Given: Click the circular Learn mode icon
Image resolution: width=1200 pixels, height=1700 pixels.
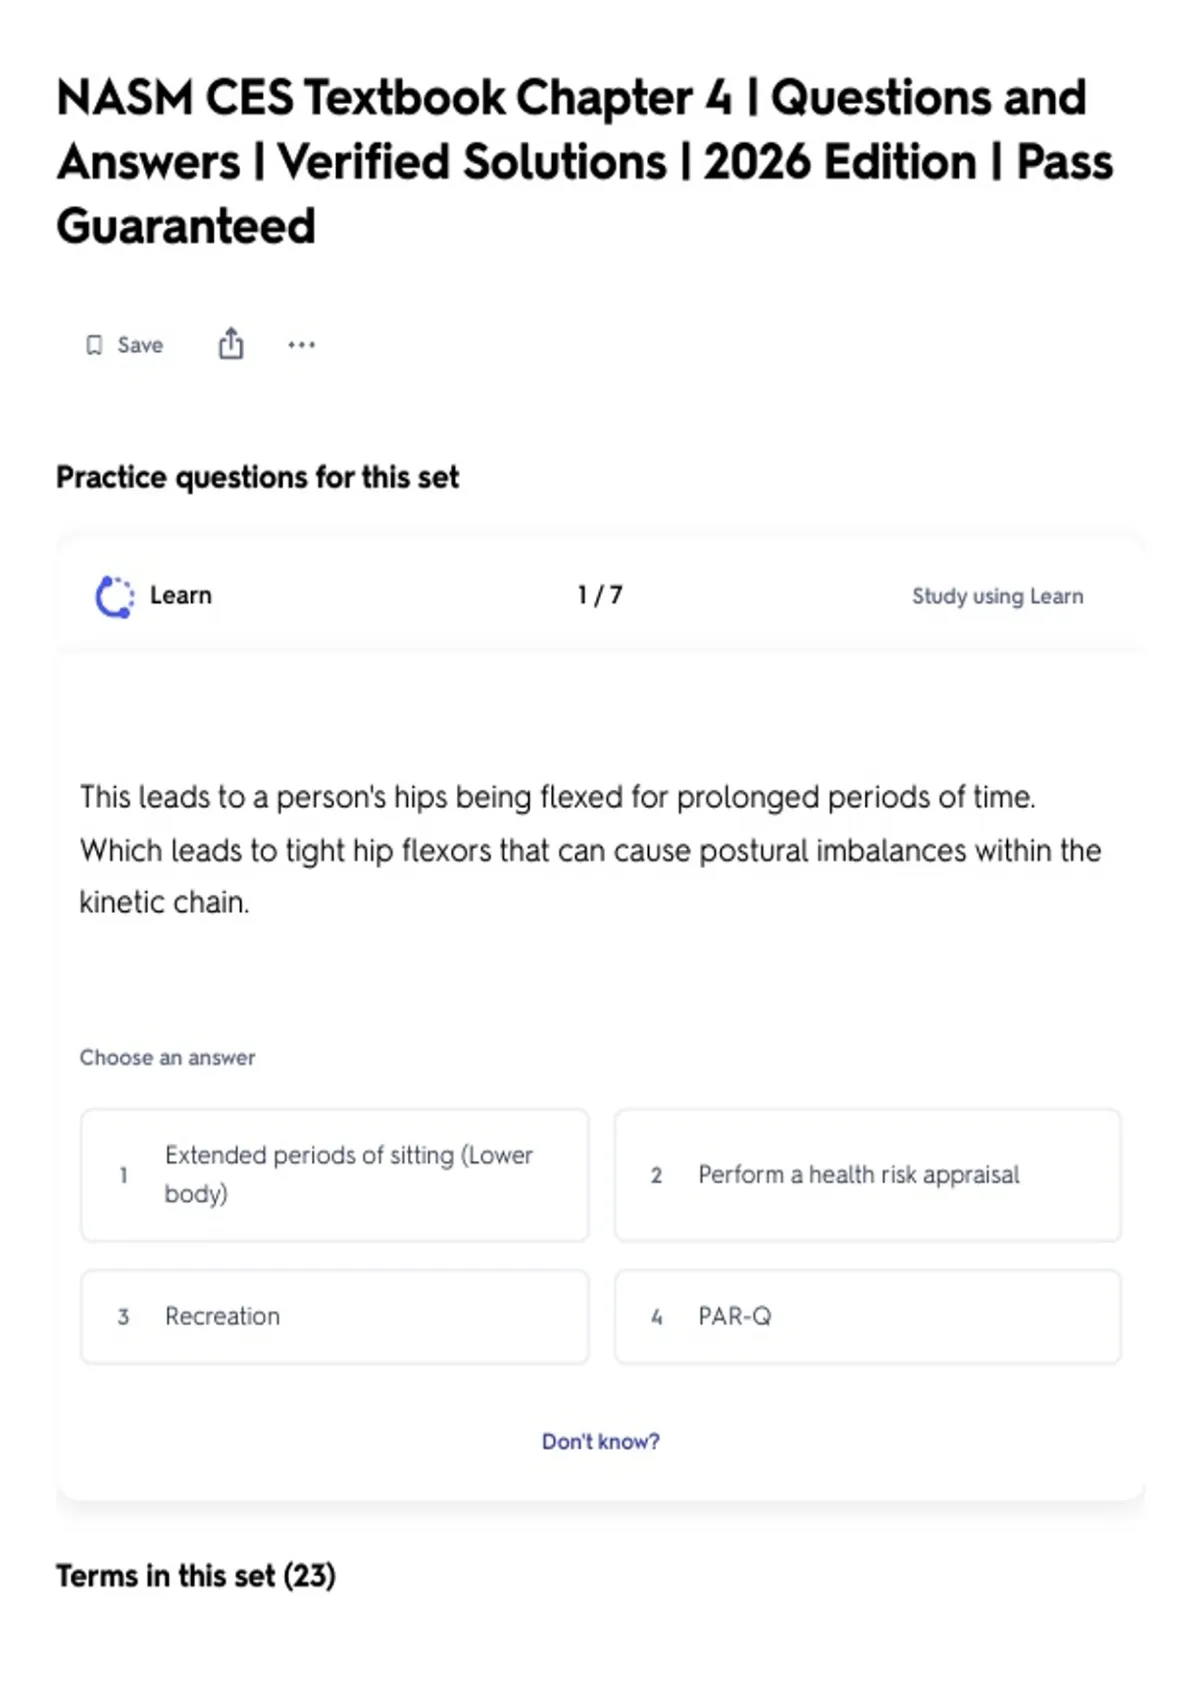Looking at the screenshot, I should click(114, 597).
